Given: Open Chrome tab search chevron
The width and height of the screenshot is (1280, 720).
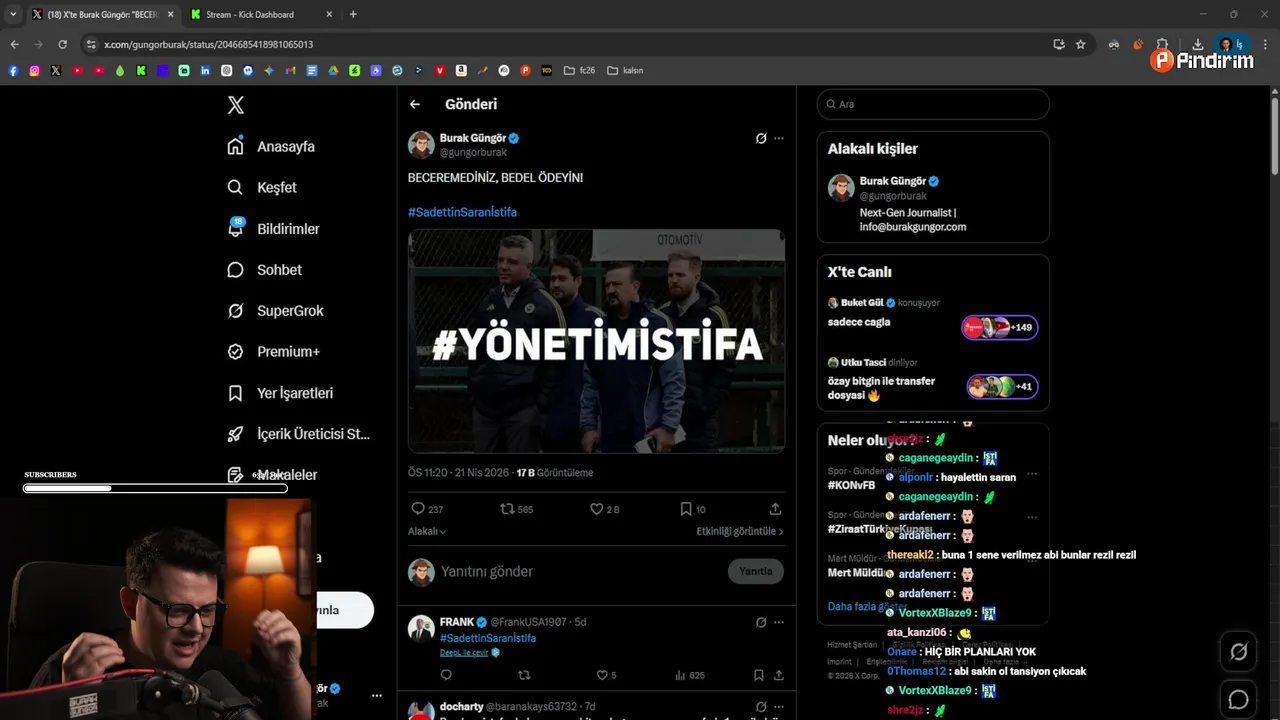Looking at the screenshot, I should coord(13,14).
